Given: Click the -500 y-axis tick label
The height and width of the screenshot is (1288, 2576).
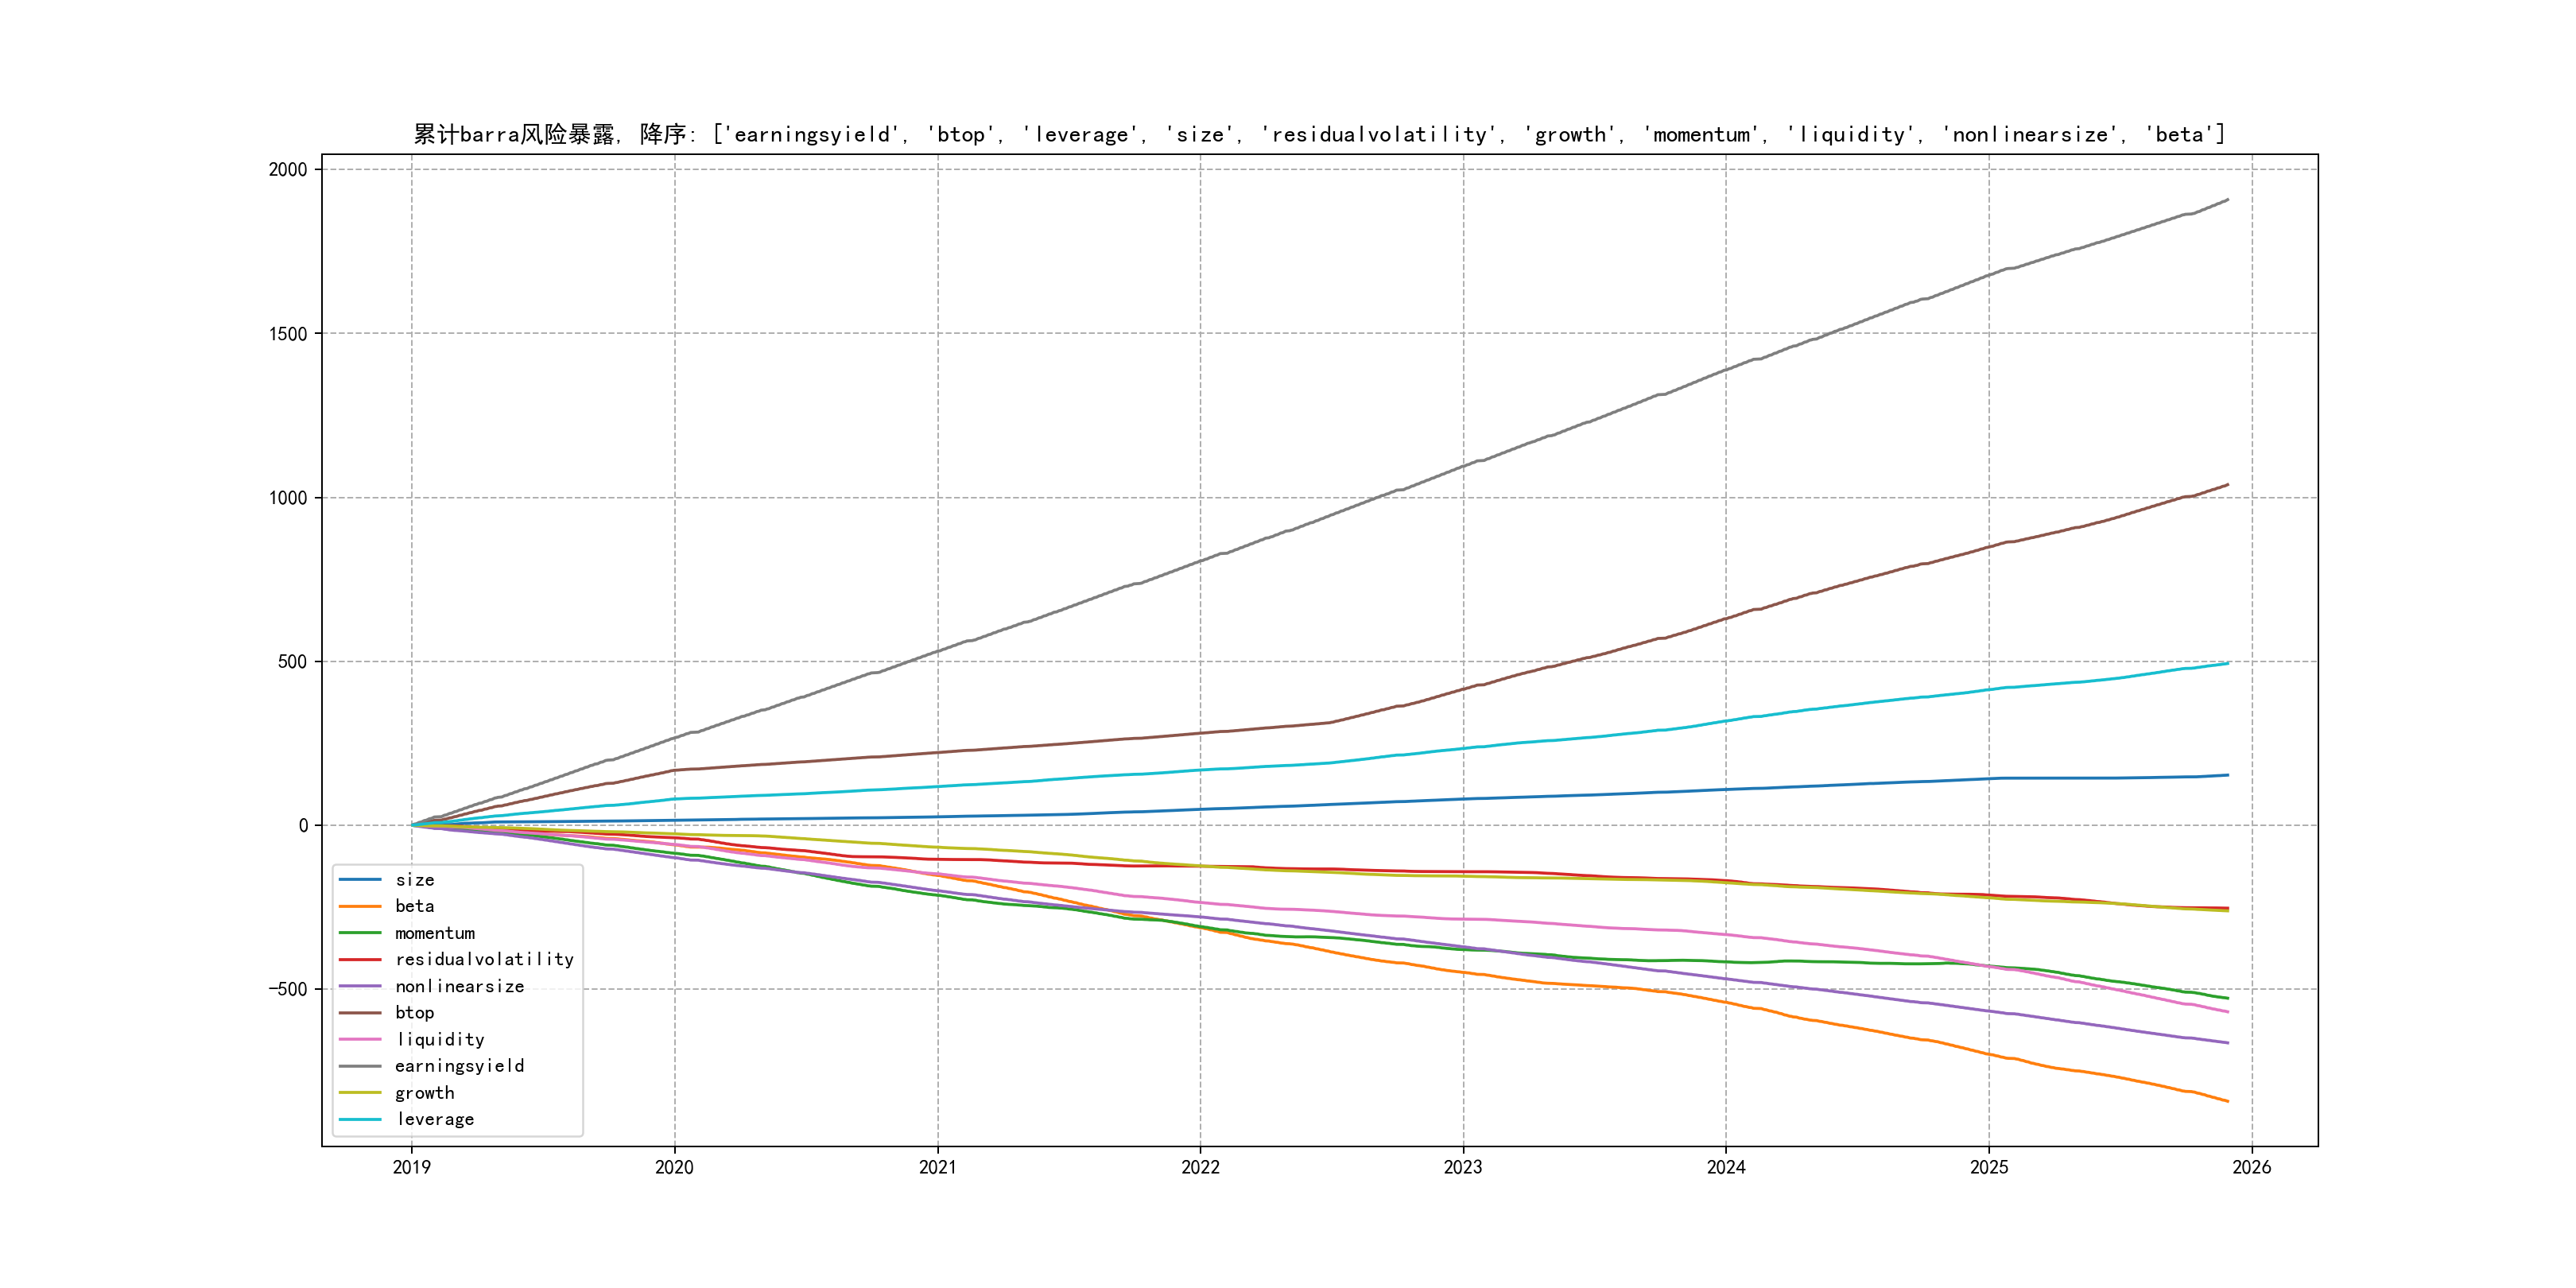Looking at the screenshot, I should [x=287, y=989].
